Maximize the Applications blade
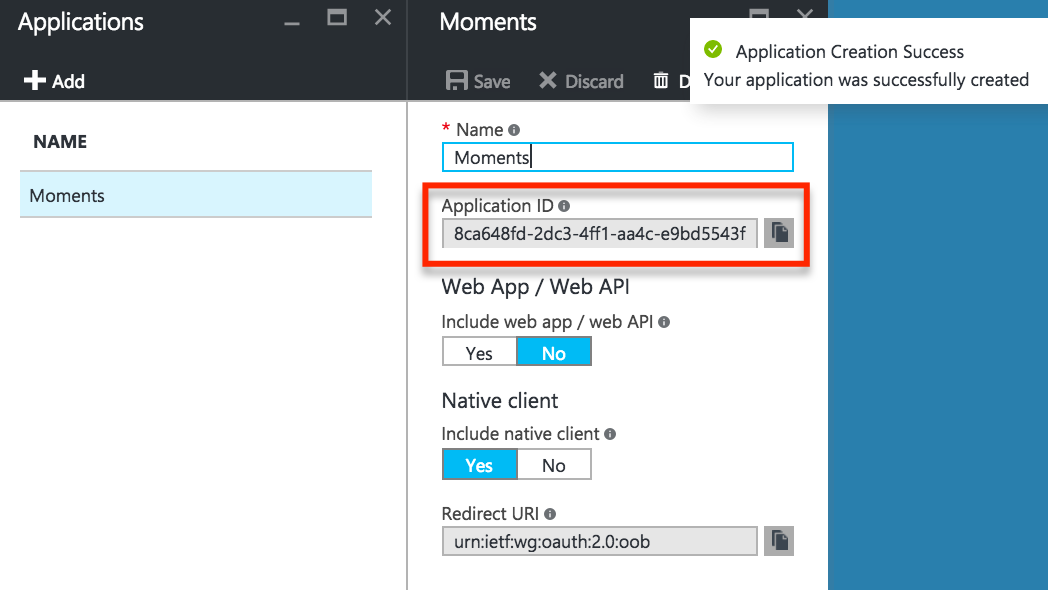 [337, 17]
